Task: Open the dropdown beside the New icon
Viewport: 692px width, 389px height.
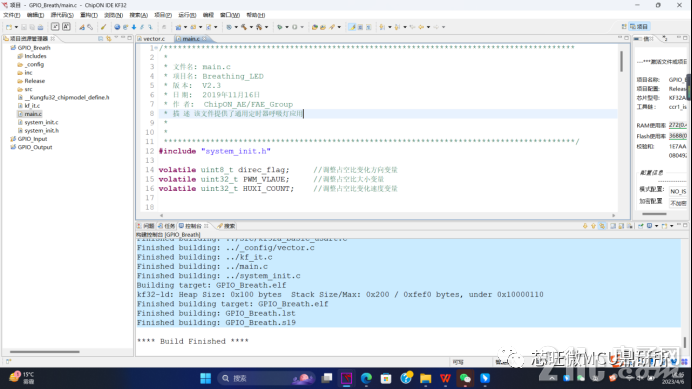Action: click(16, 27)
